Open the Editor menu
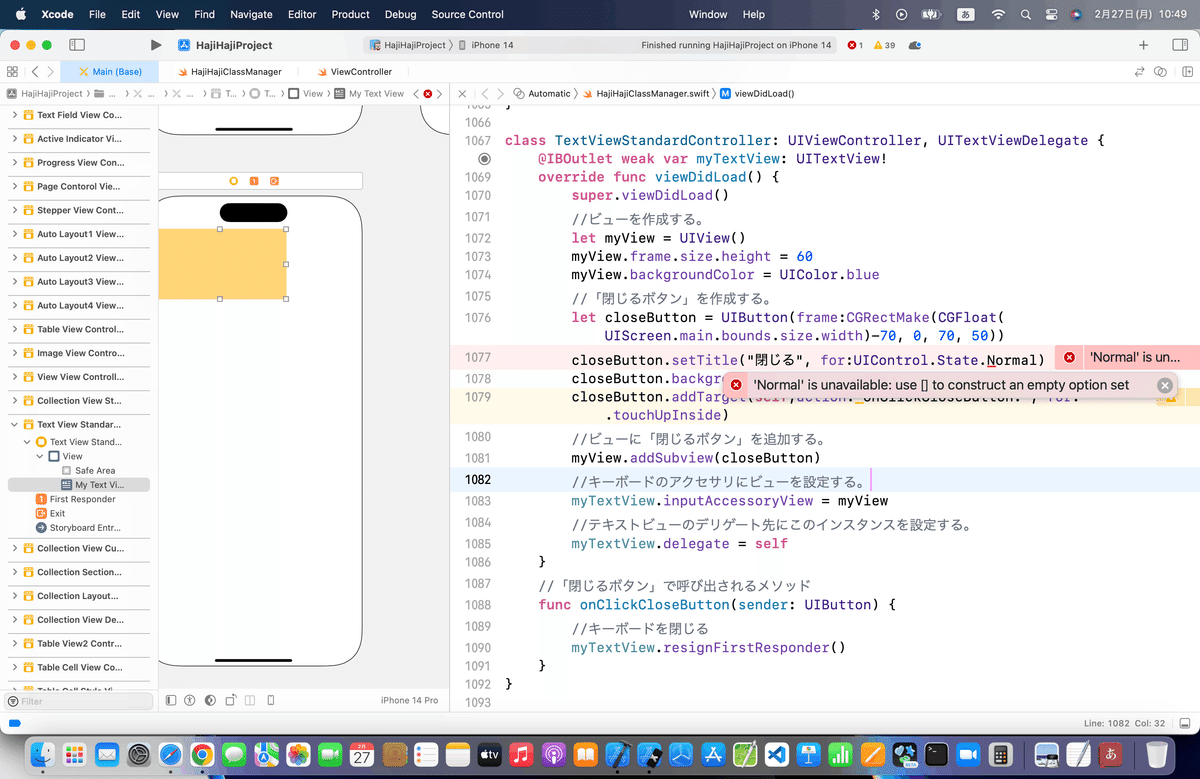1200x779 pixels. [302, 14]
